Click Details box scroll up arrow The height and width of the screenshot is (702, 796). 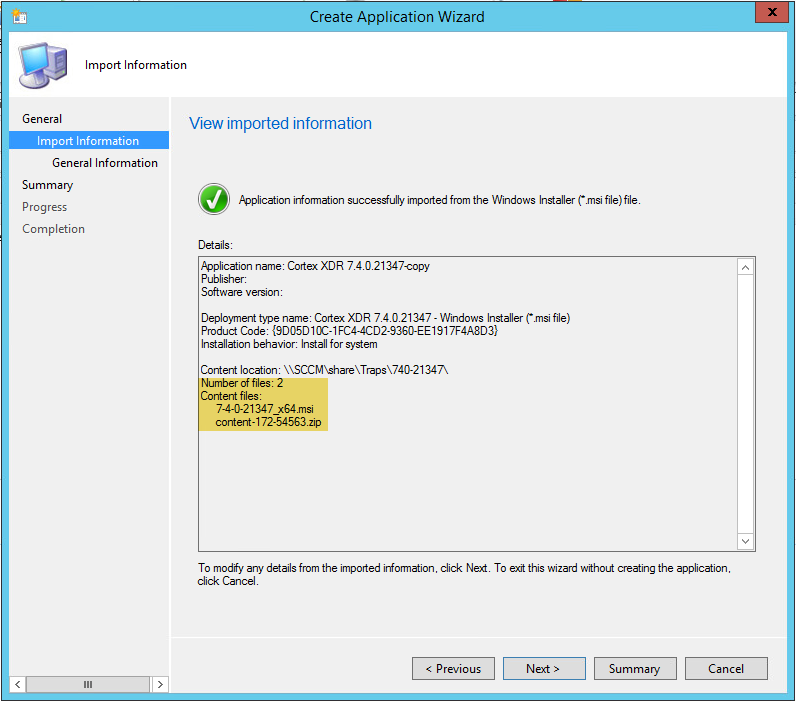[745, 268]
